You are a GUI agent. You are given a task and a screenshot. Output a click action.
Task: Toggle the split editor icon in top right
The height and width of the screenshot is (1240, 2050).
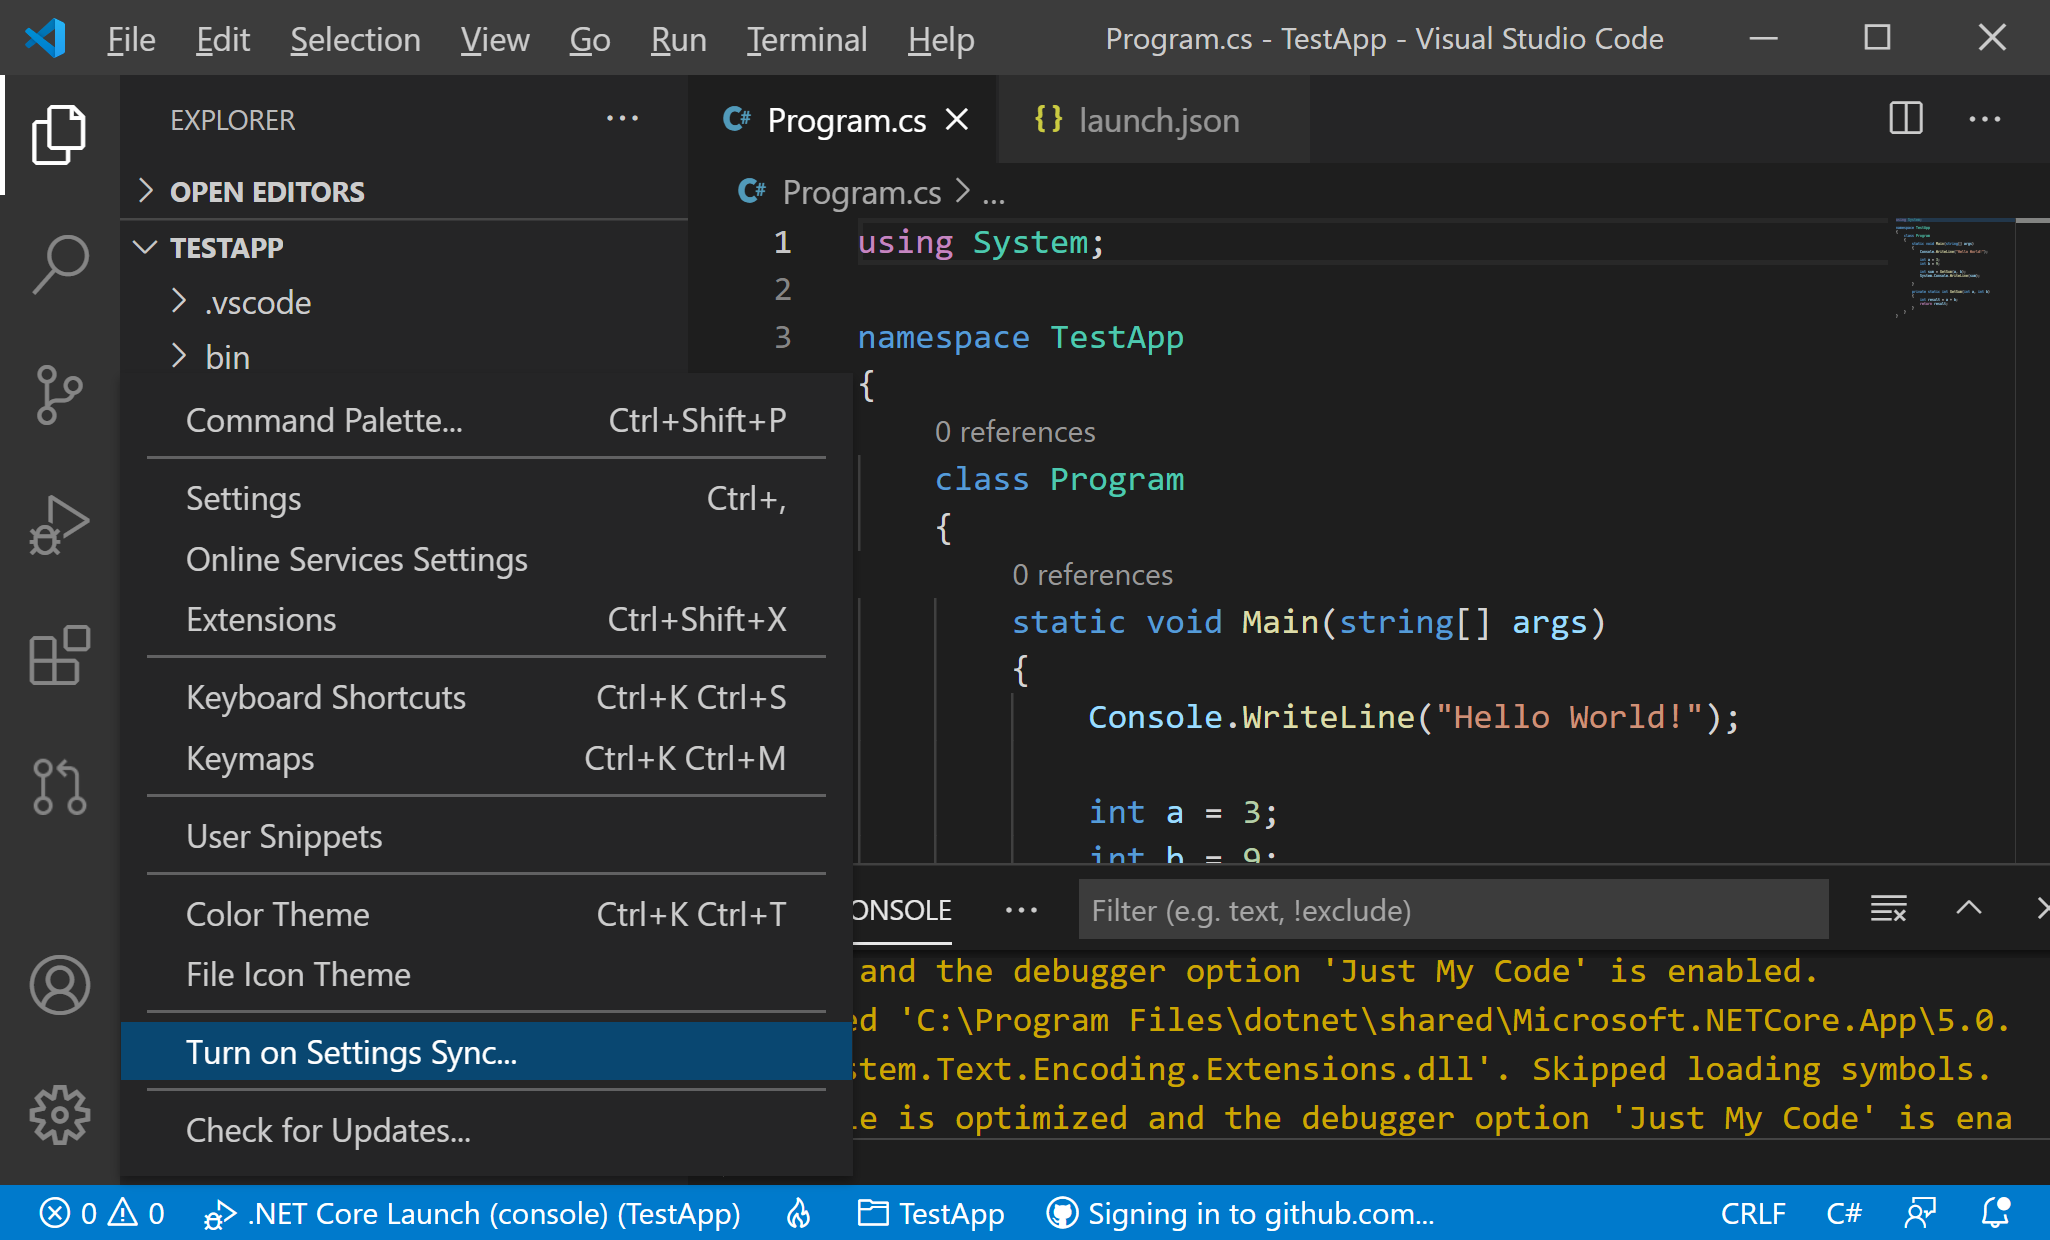click(x=1906, y=120)
